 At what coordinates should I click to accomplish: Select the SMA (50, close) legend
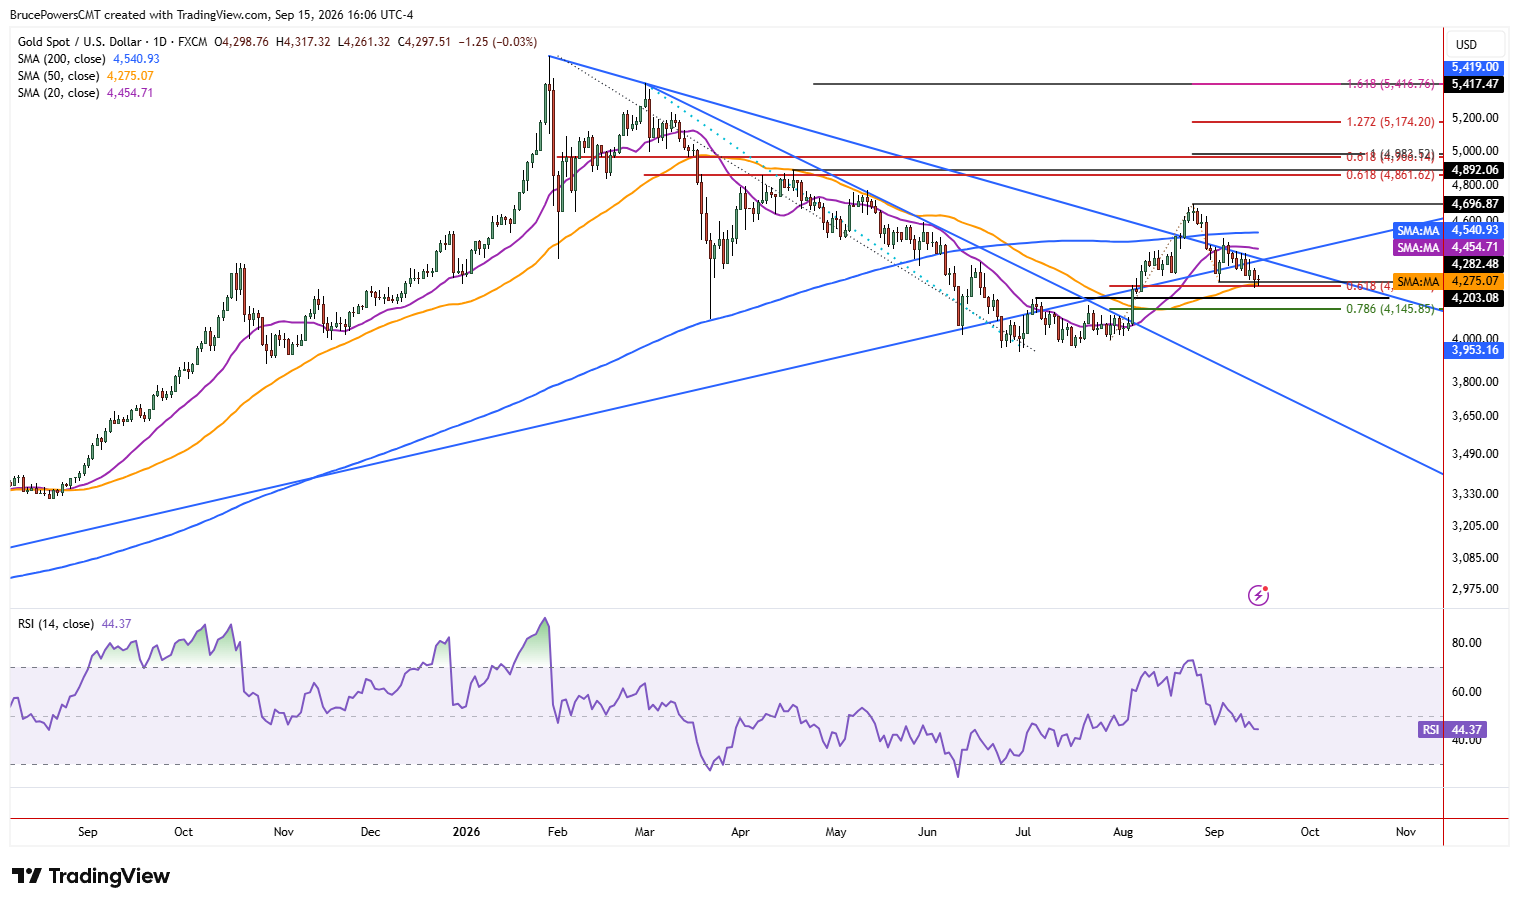tap(86, 76)
